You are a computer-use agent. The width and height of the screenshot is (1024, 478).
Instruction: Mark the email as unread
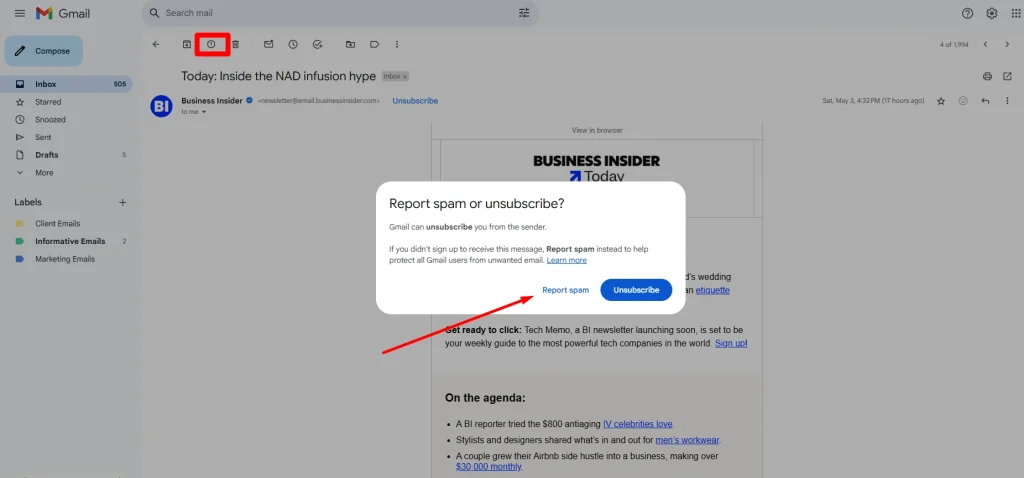tap(268, 44)
